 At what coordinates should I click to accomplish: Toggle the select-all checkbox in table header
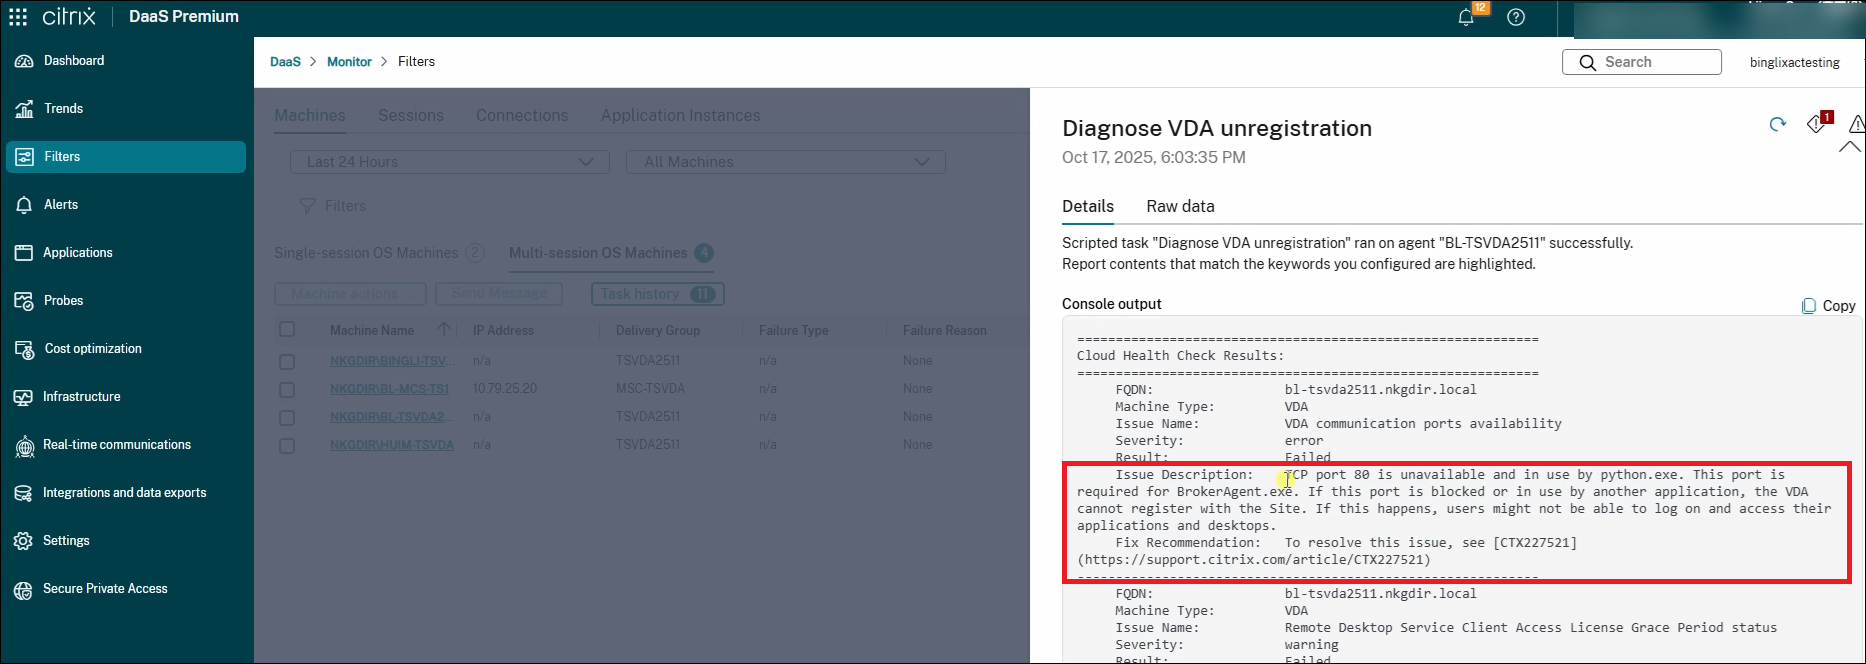[287, 330]
